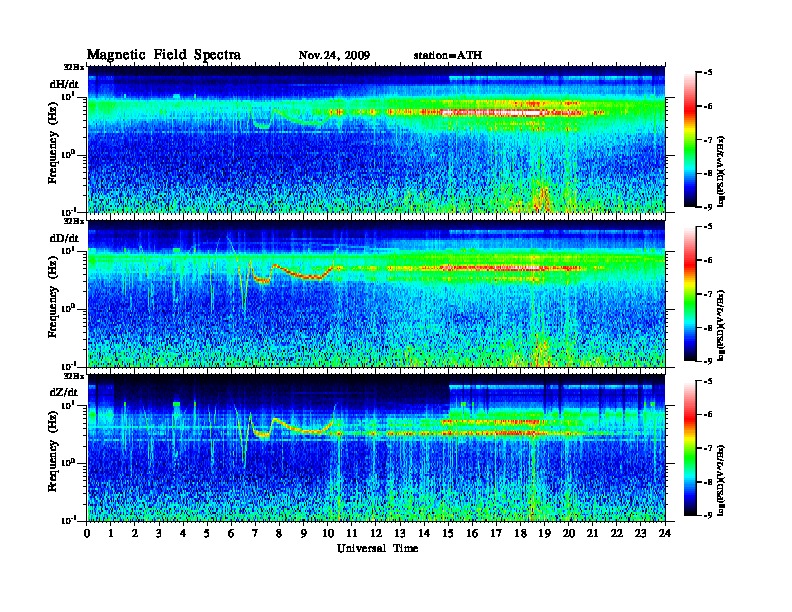The image size is (792, 612).
Task: Click the "-6" label on dZ/dt color bar
Action: pyautogui.click(x=708, y=414)
